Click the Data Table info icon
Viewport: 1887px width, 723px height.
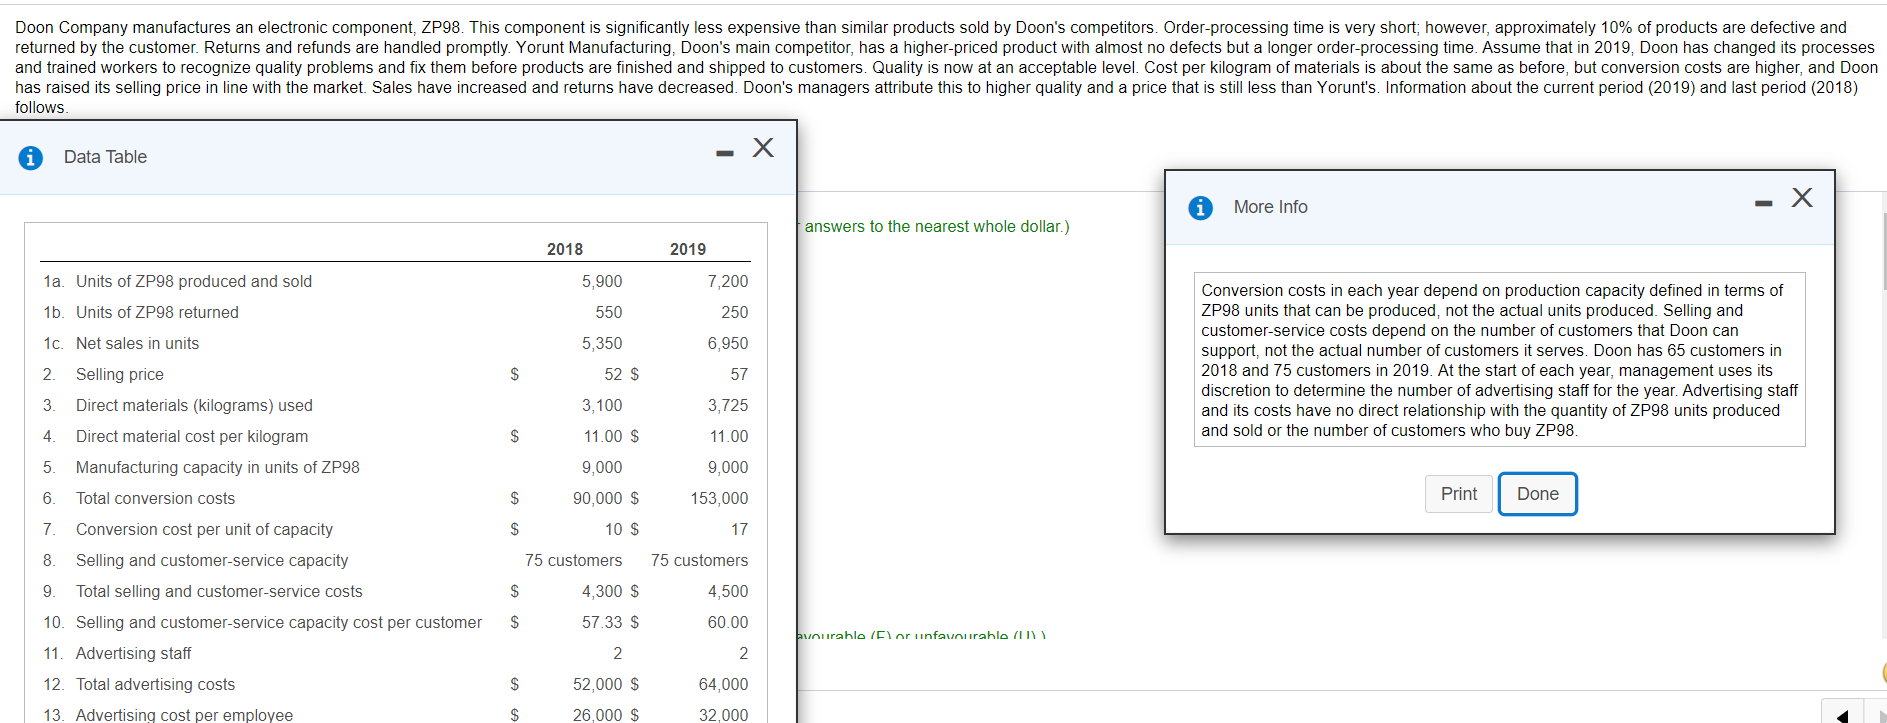31,158
